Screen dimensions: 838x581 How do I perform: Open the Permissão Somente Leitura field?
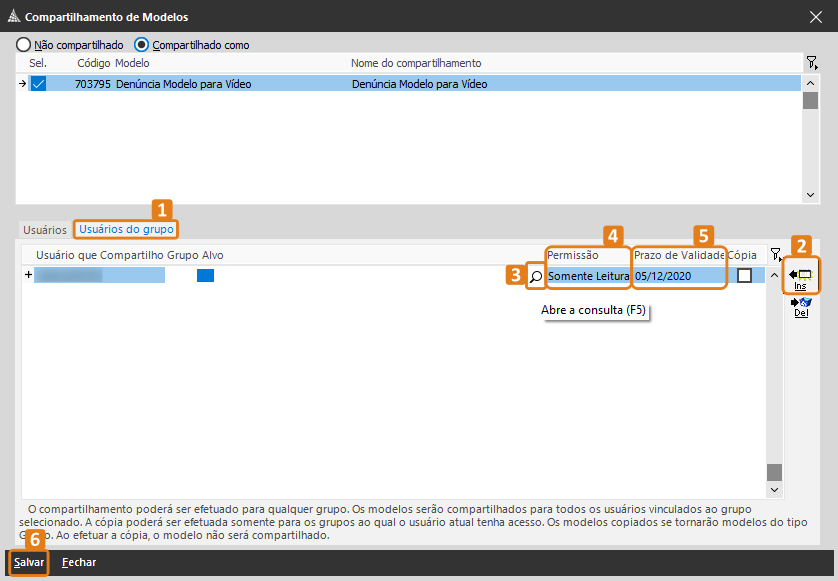[x=588, y=276]
